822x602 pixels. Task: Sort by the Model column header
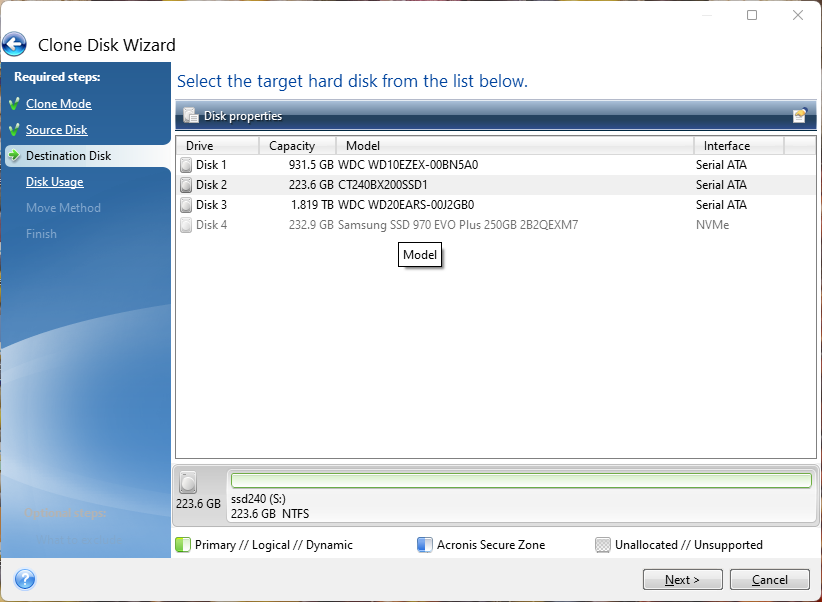(515, 146)
